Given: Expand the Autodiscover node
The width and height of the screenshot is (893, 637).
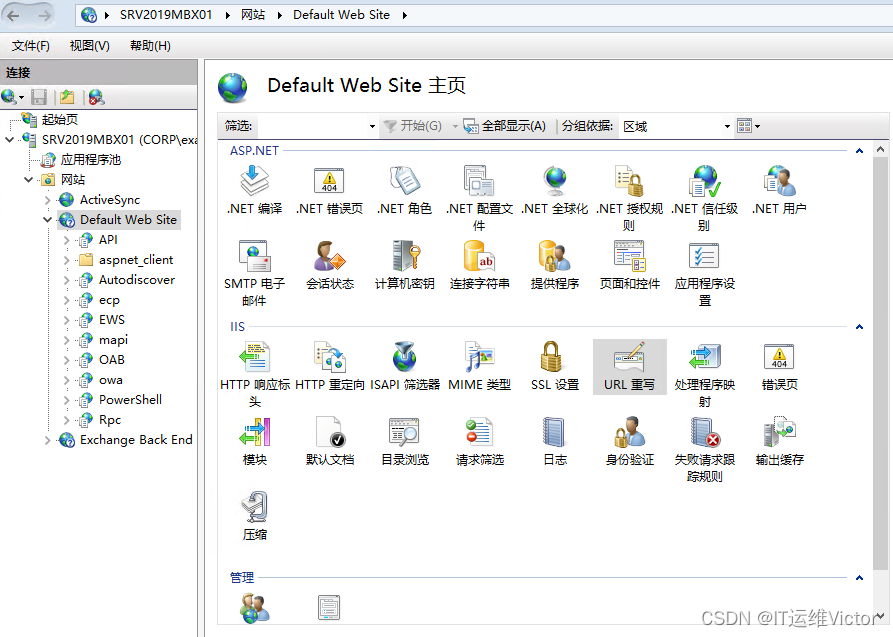Looking at the screenshot, I should click(x=66, y=280).
